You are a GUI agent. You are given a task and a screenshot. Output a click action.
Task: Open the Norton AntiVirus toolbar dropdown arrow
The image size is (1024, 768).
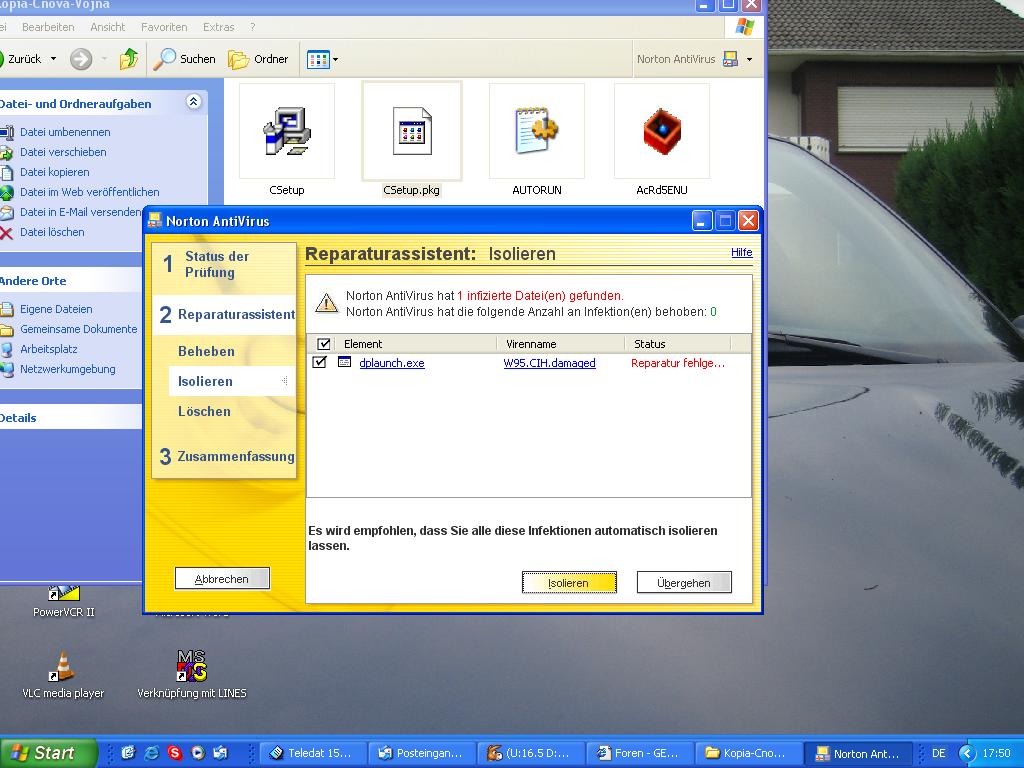point(749,59)
